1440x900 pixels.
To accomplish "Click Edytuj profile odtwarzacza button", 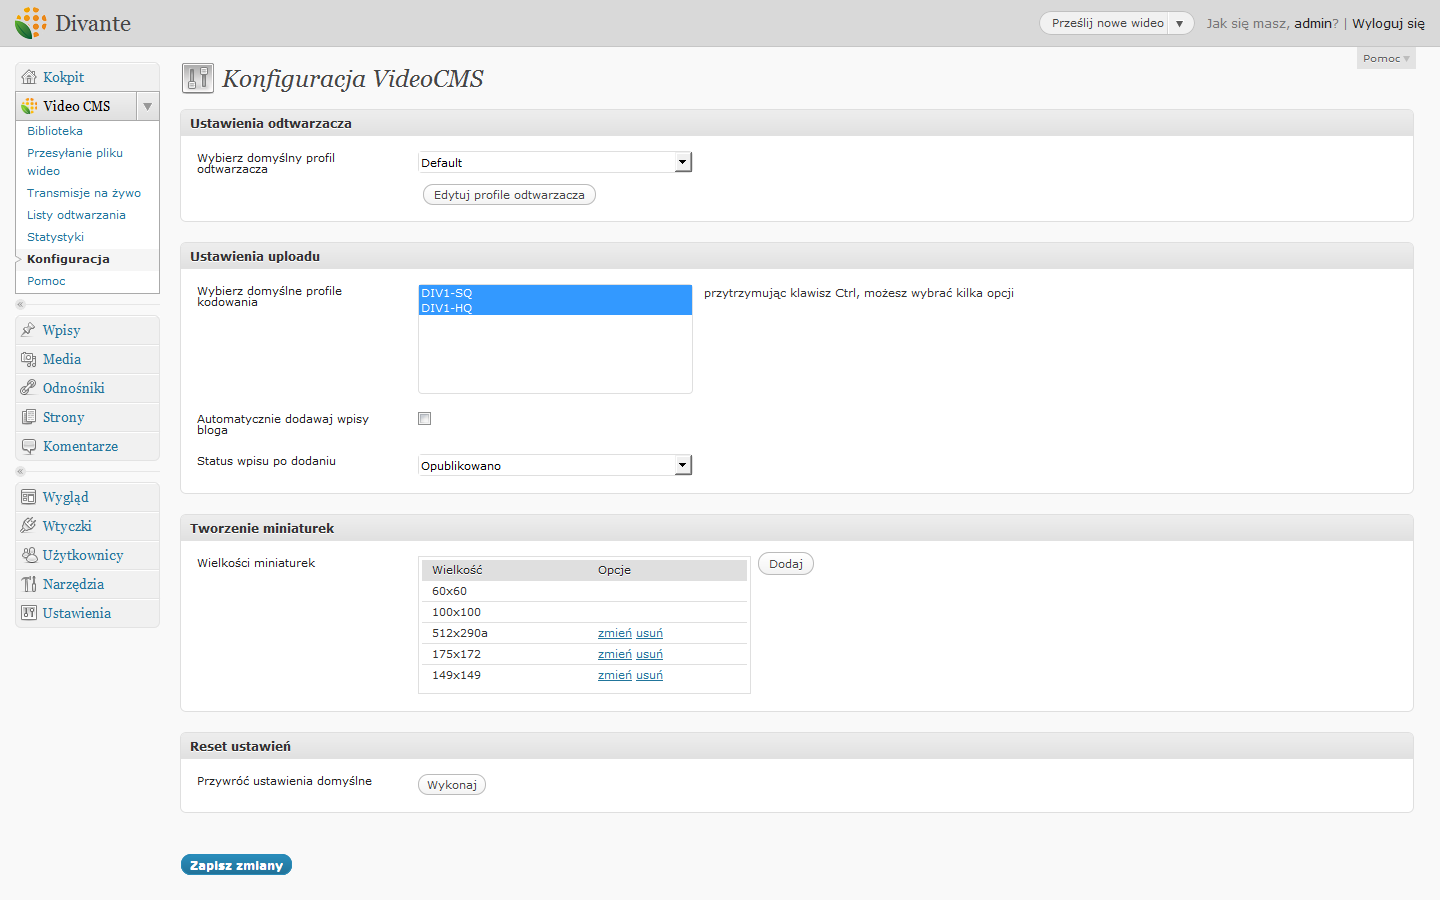I will coord(509,195).
